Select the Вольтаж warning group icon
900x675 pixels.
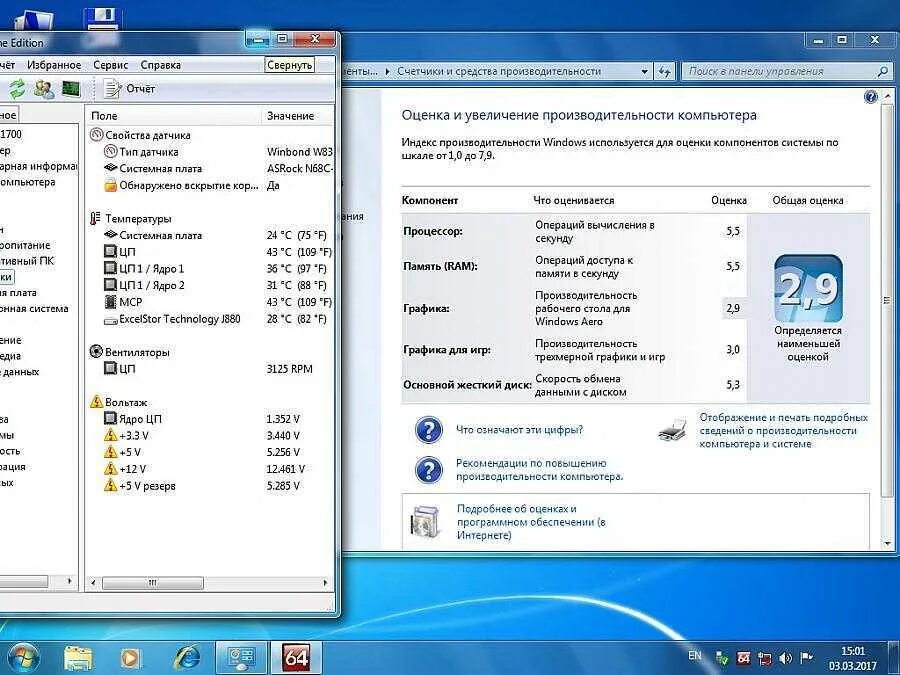pyautogui.click(x=96, y=401)
